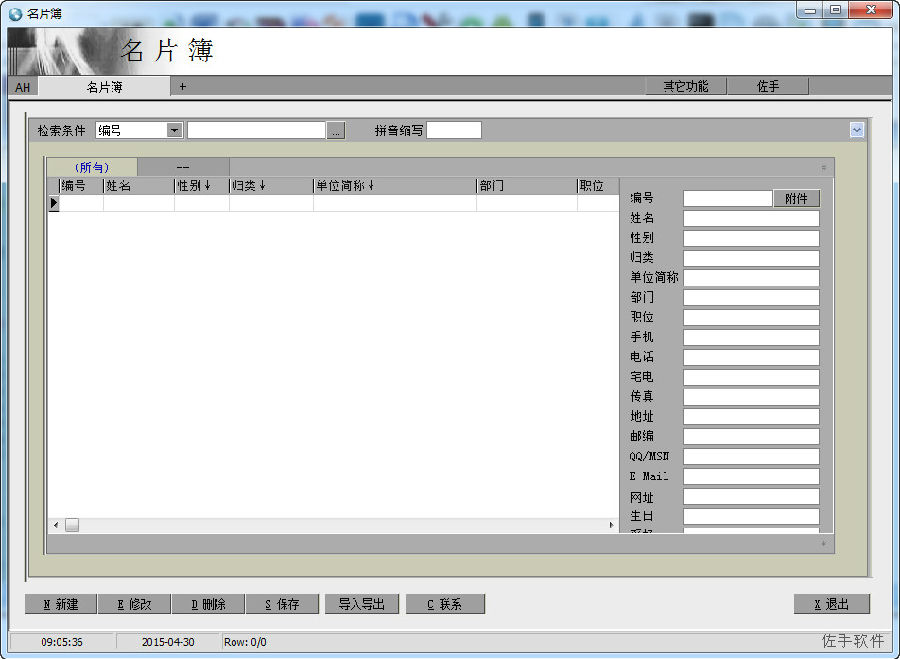Click the 拼音缩写 input field
This screenshot has height=659, width=900.
point(453,130)
